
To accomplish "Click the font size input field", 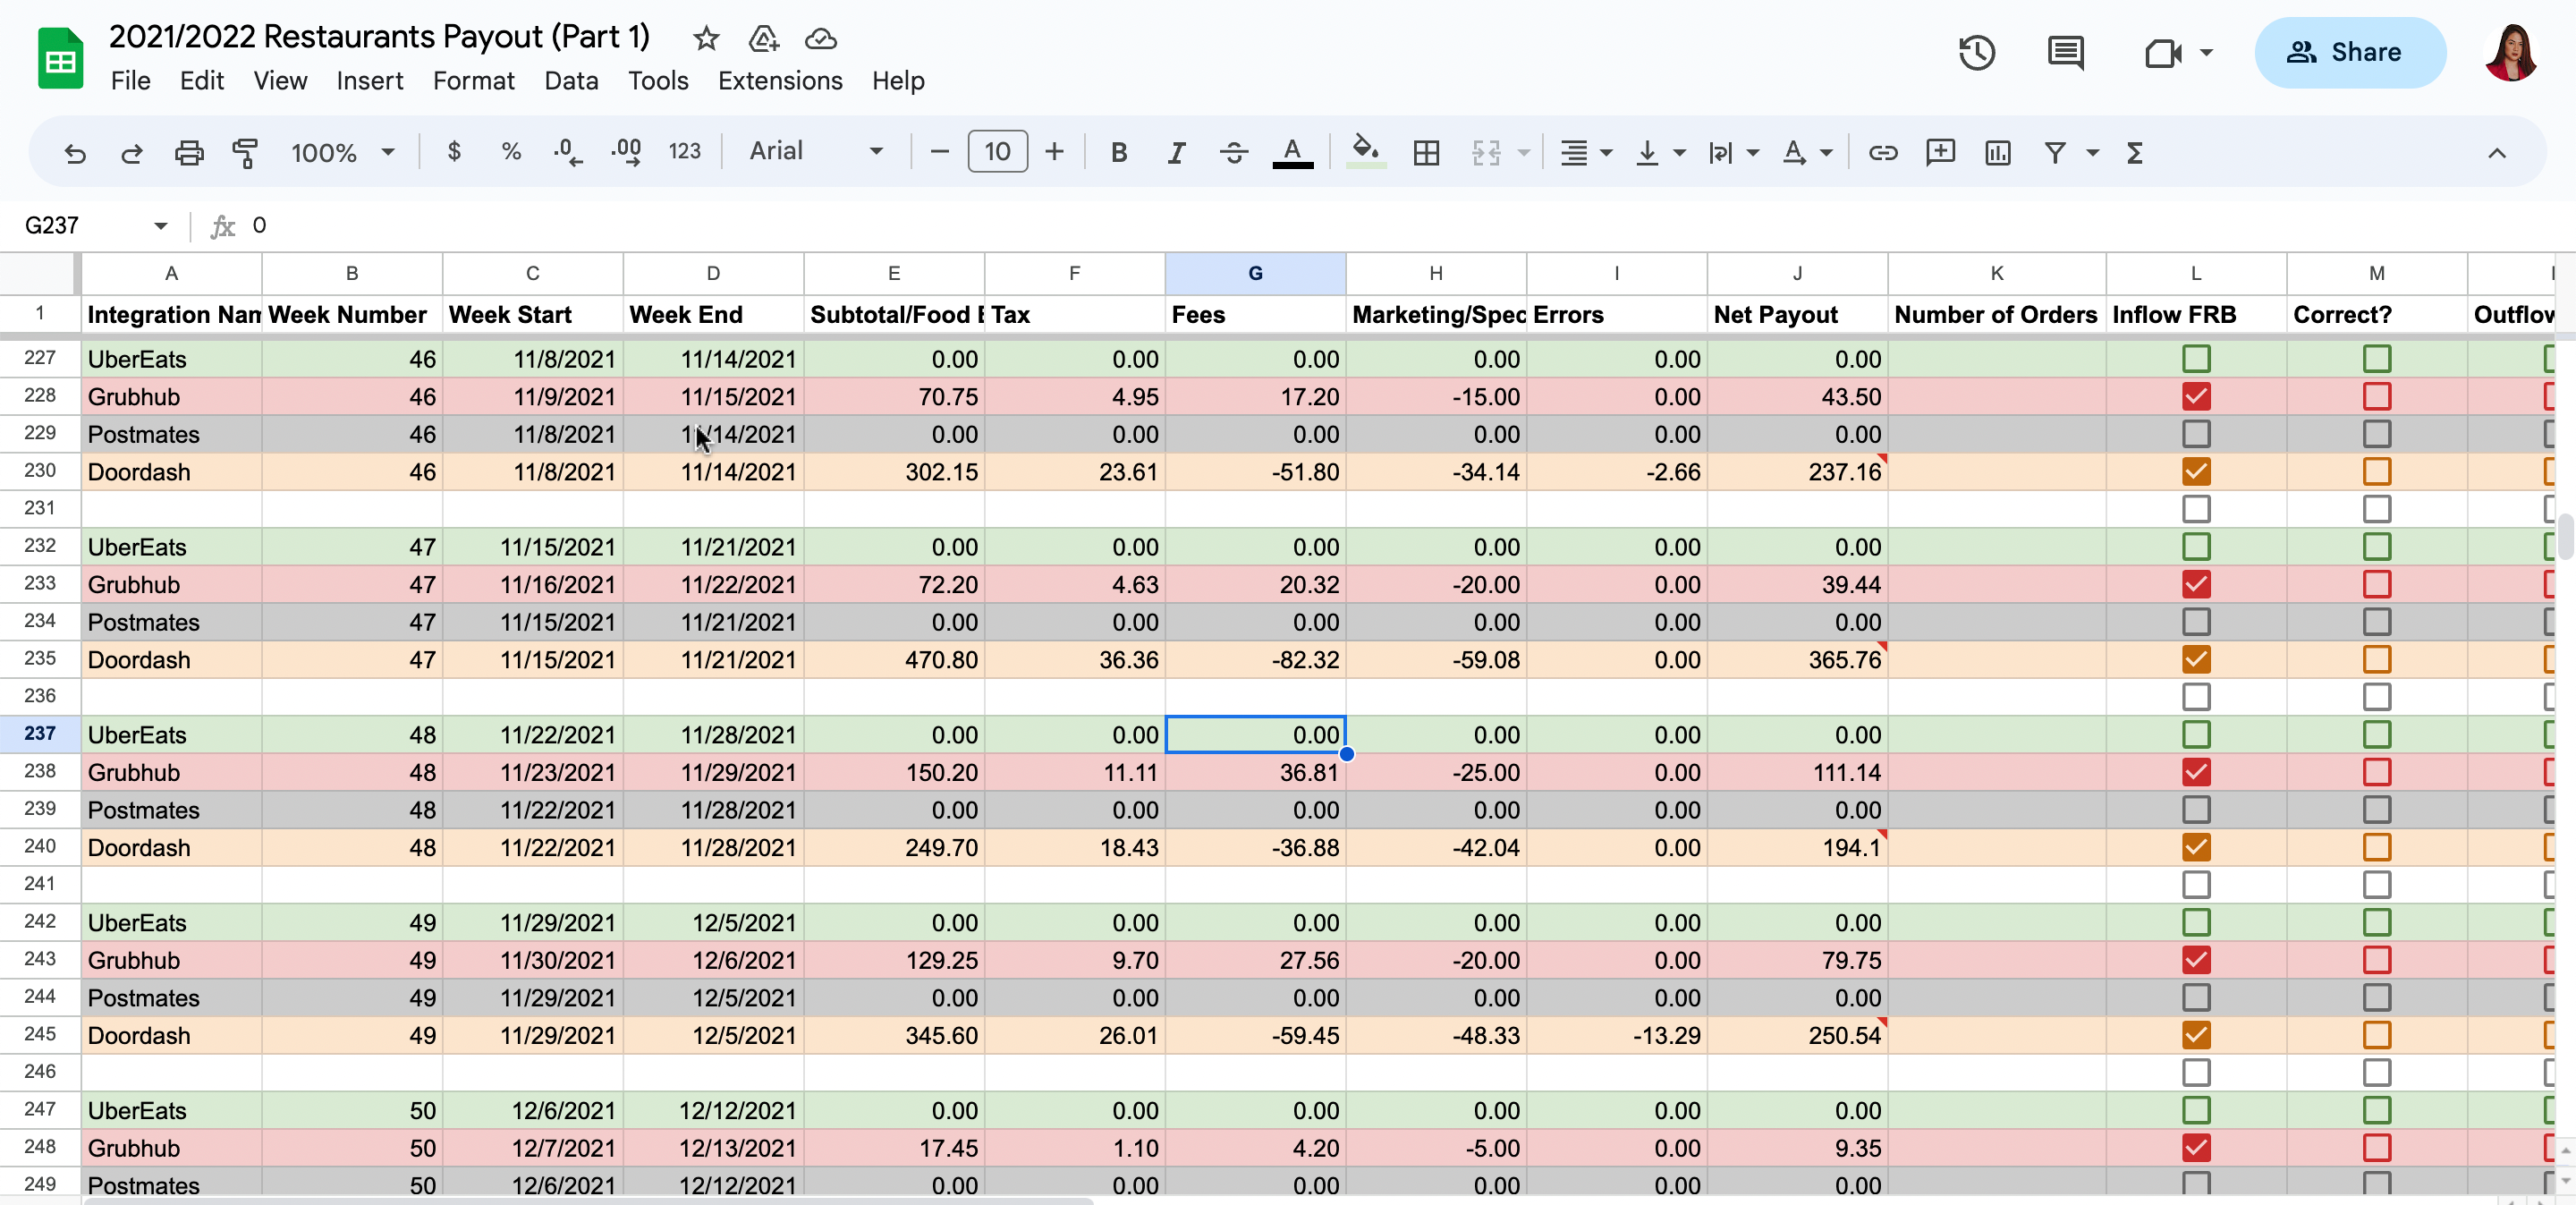I will point(996,152).
